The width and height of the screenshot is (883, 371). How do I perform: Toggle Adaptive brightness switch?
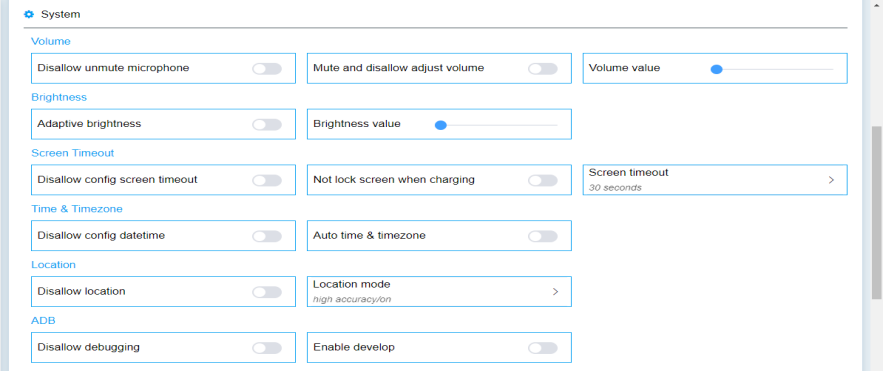pos(267,124)
